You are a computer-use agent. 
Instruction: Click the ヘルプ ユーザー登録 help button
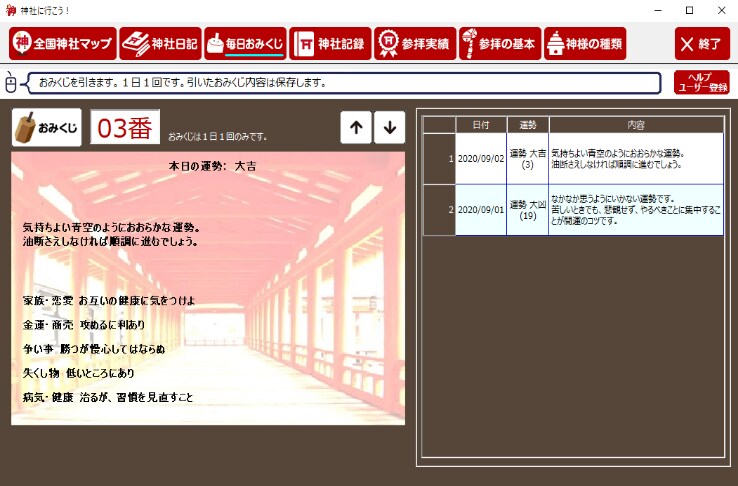coord(701,82)
